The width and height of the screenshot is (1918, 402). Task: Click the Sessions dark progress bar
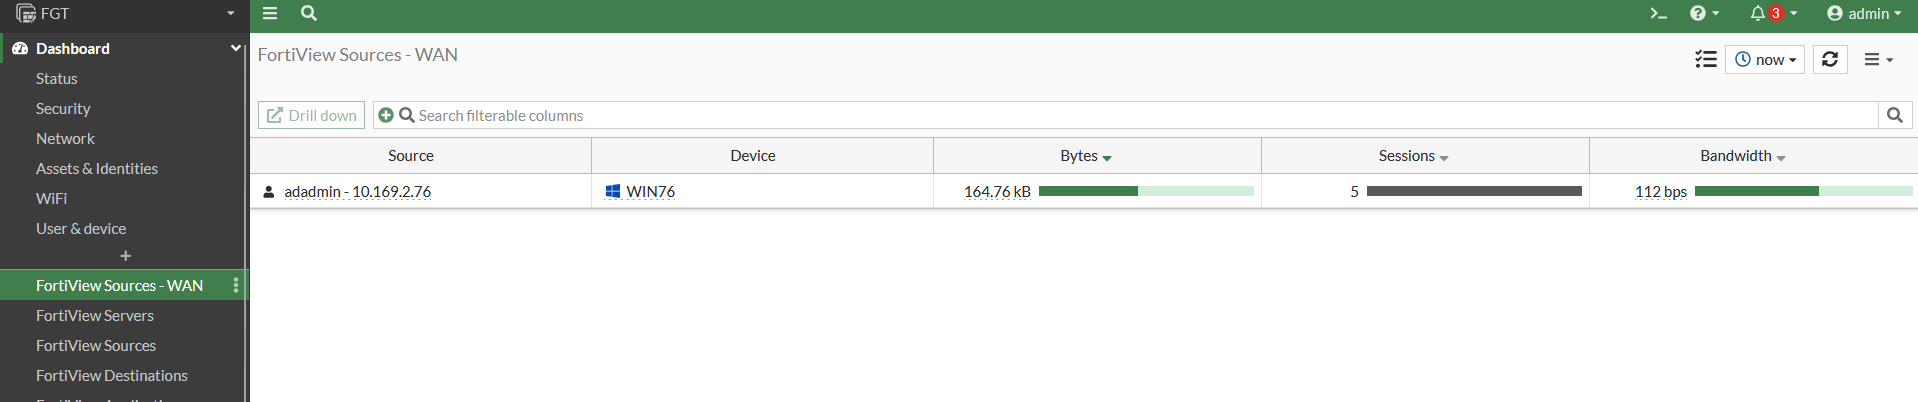point(1474,191)
